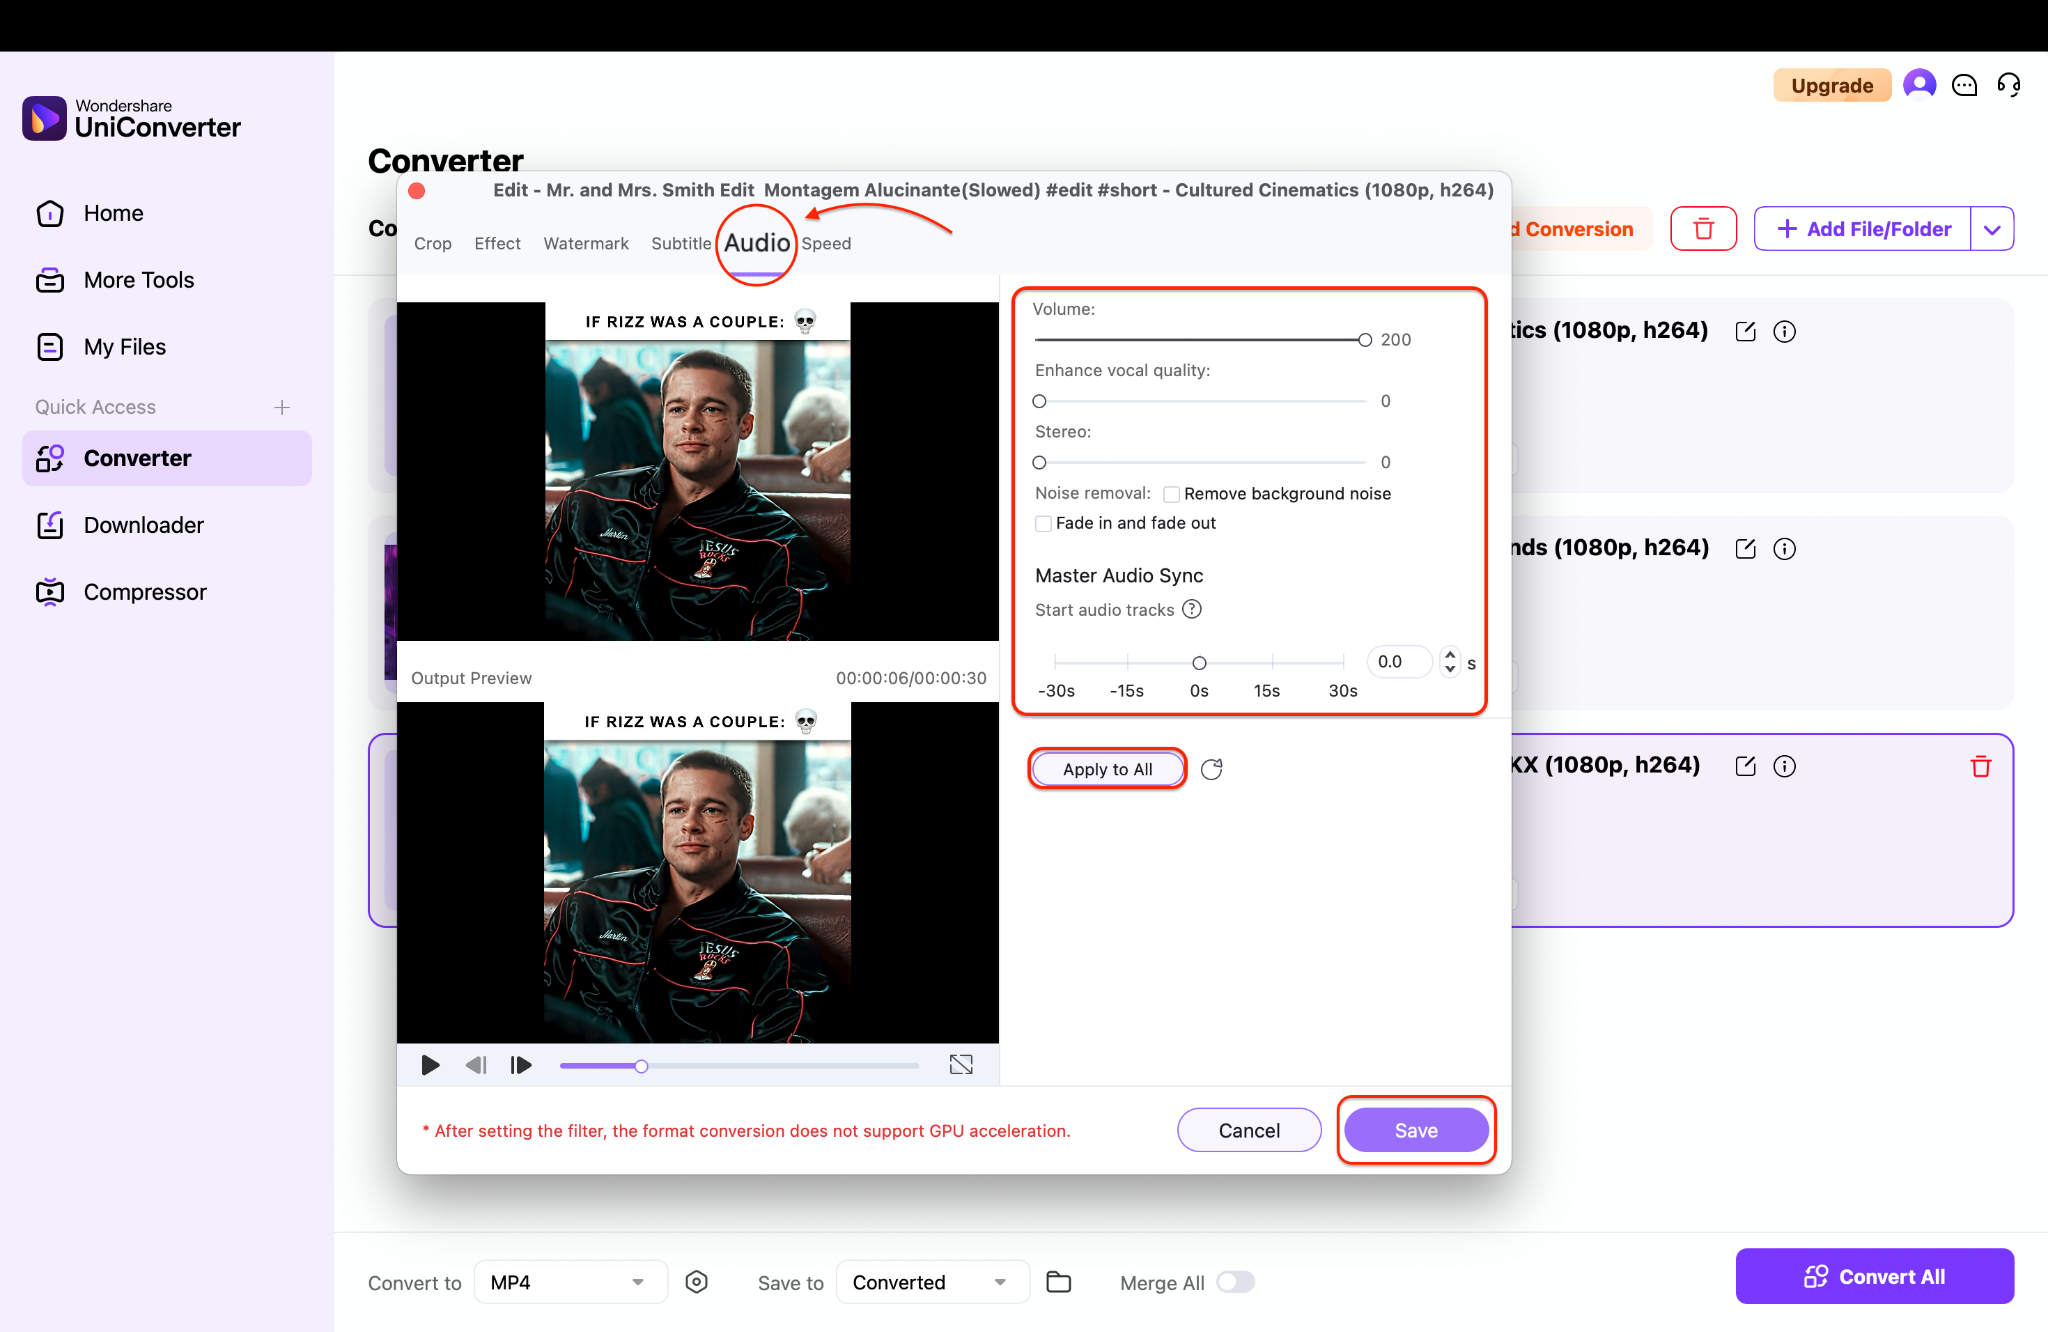Switch to the Speed tab
The image size is (2048, 1332).
coord(826,243)
